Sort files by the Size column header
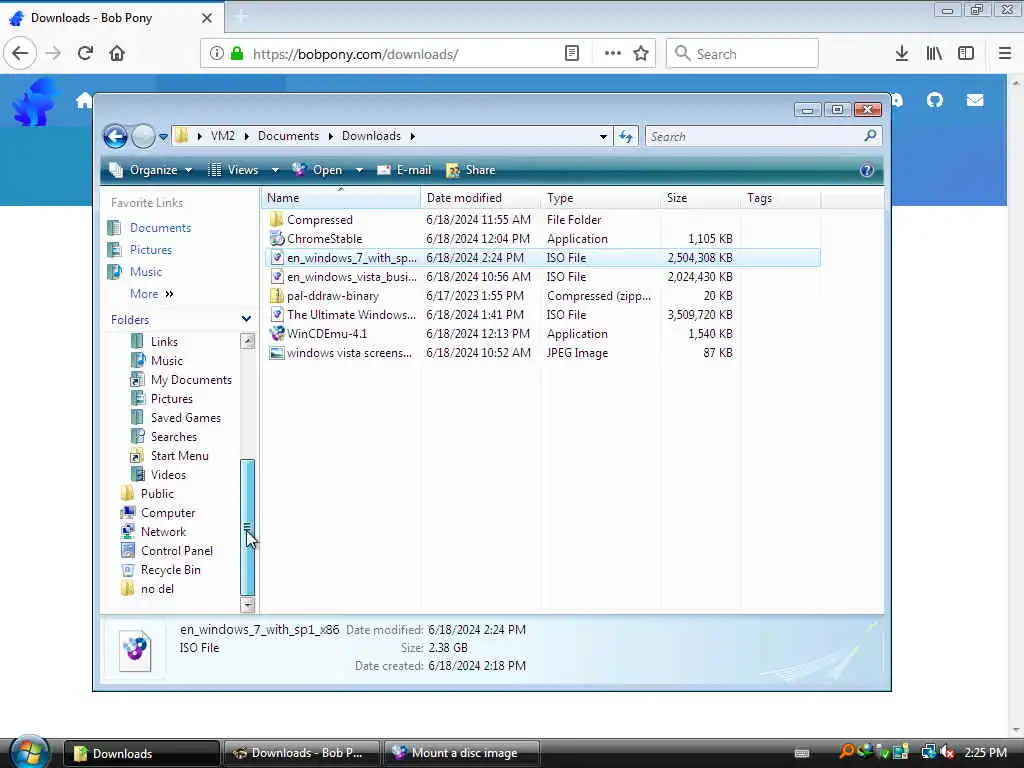 click(700, 198)
